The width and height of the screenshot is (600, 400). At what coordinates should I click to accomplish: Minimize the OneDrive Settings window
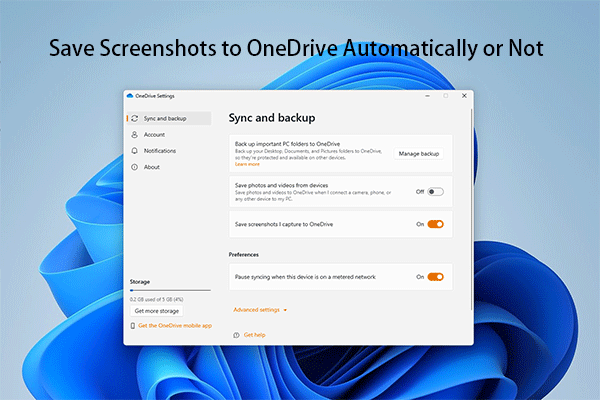pos(427,96)
